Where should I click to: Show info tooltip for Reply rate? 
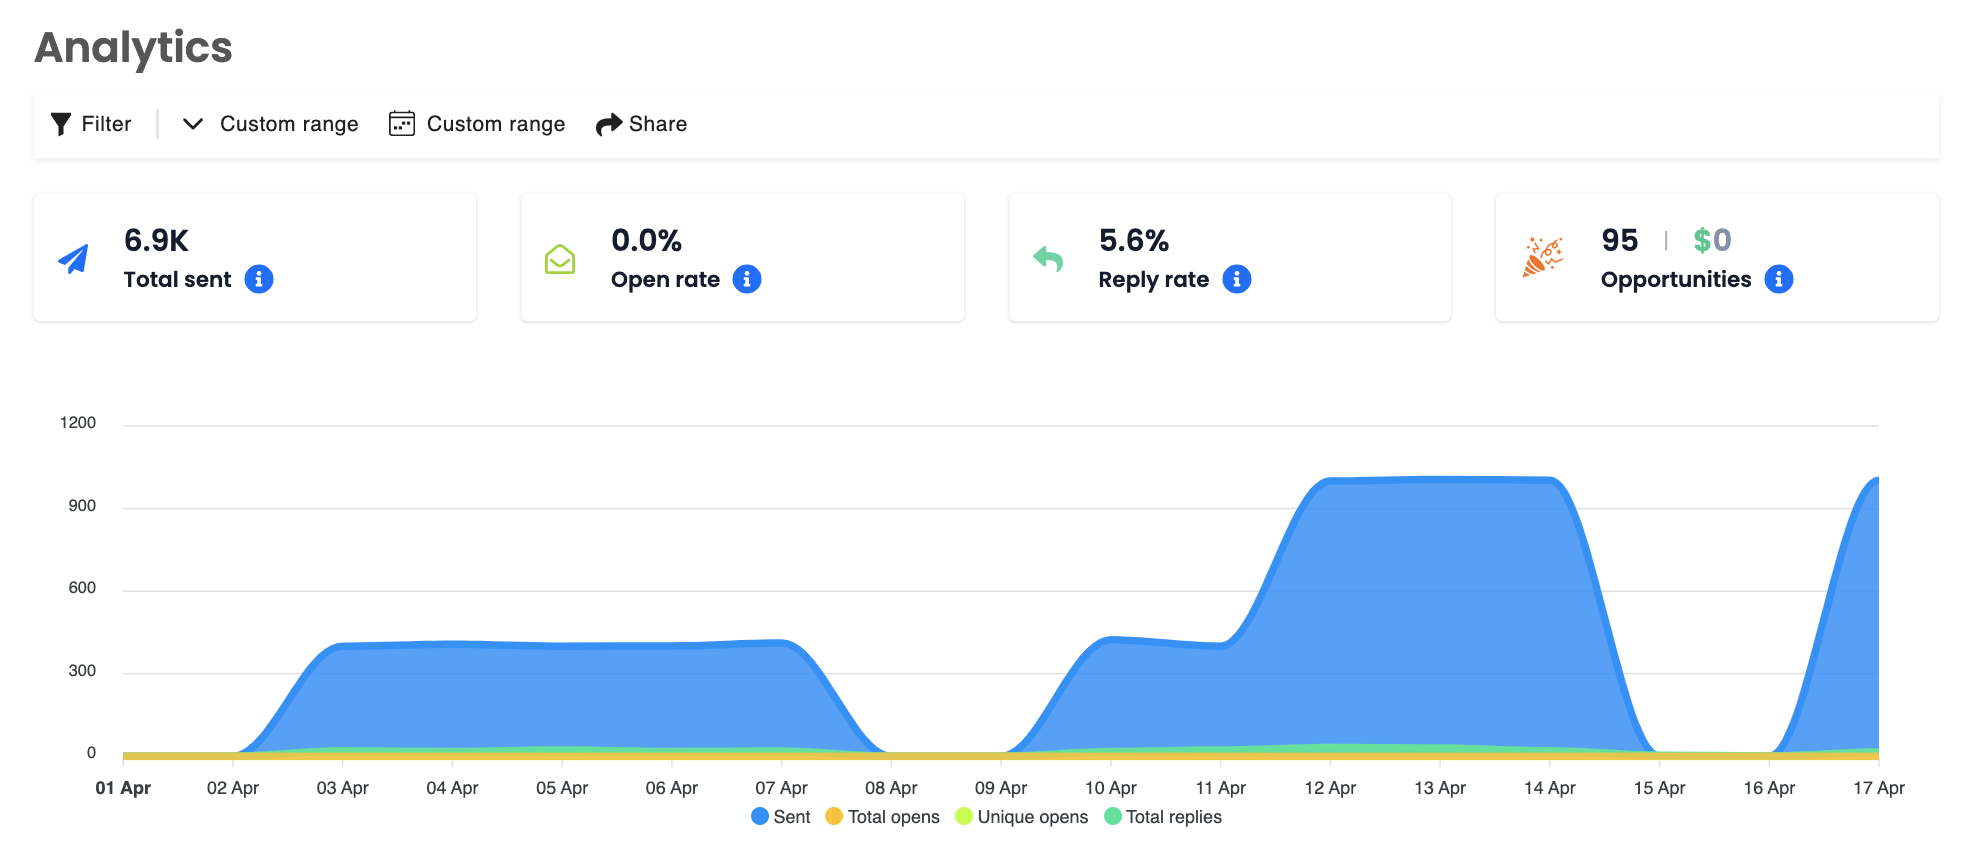tap(1237, 279)
